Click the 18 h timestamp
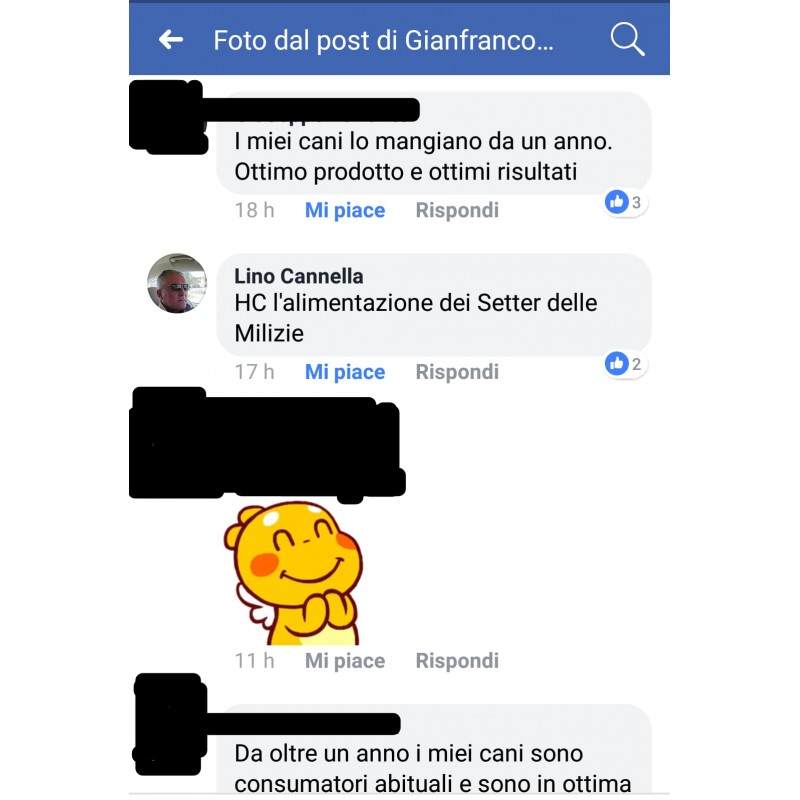Image resolution: width=800 pixels, height=800 pixels. coord(255,210)
